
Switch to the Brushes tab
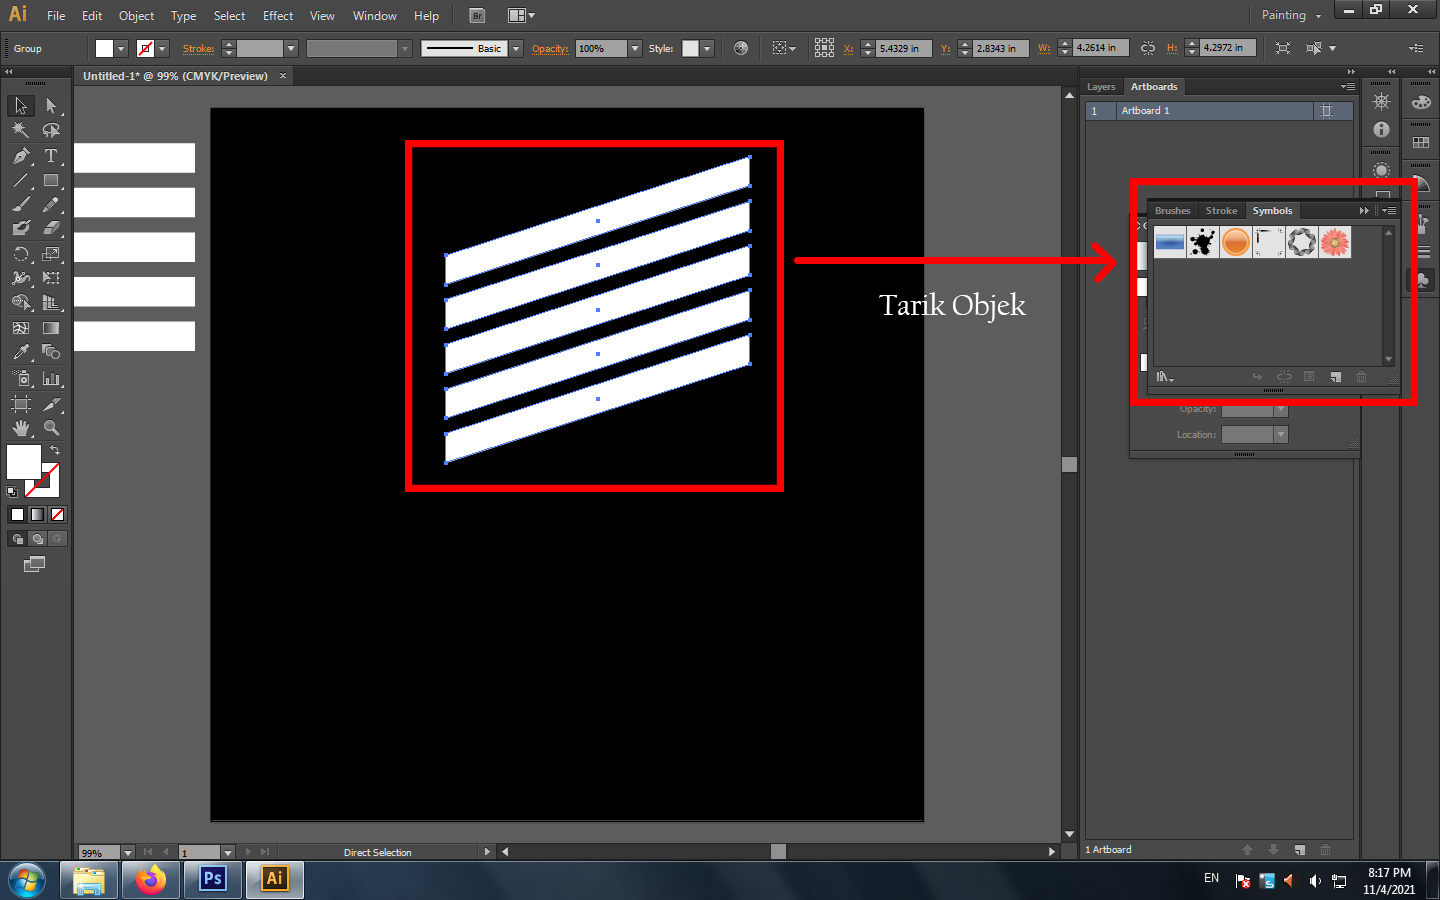click(1172, 211)
